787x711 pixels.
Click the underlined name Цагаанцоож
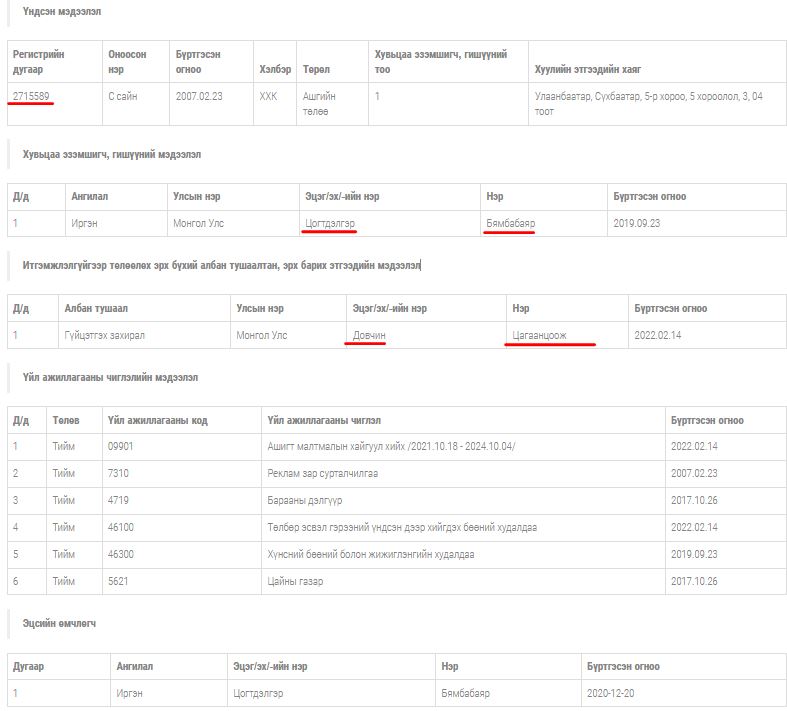coord(539,335)
